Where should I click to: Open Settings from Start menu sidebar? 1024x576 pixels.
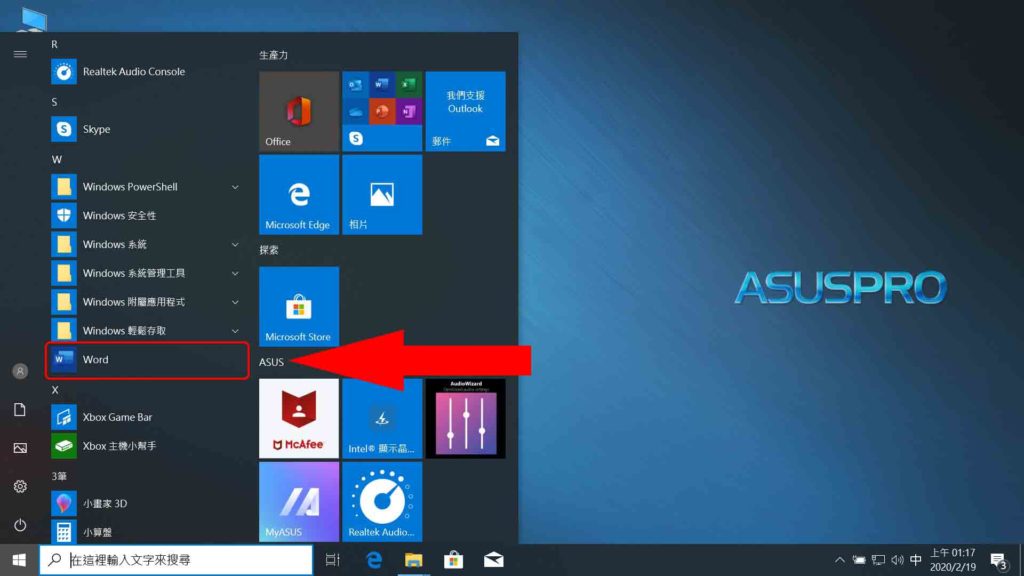[20, 487]
